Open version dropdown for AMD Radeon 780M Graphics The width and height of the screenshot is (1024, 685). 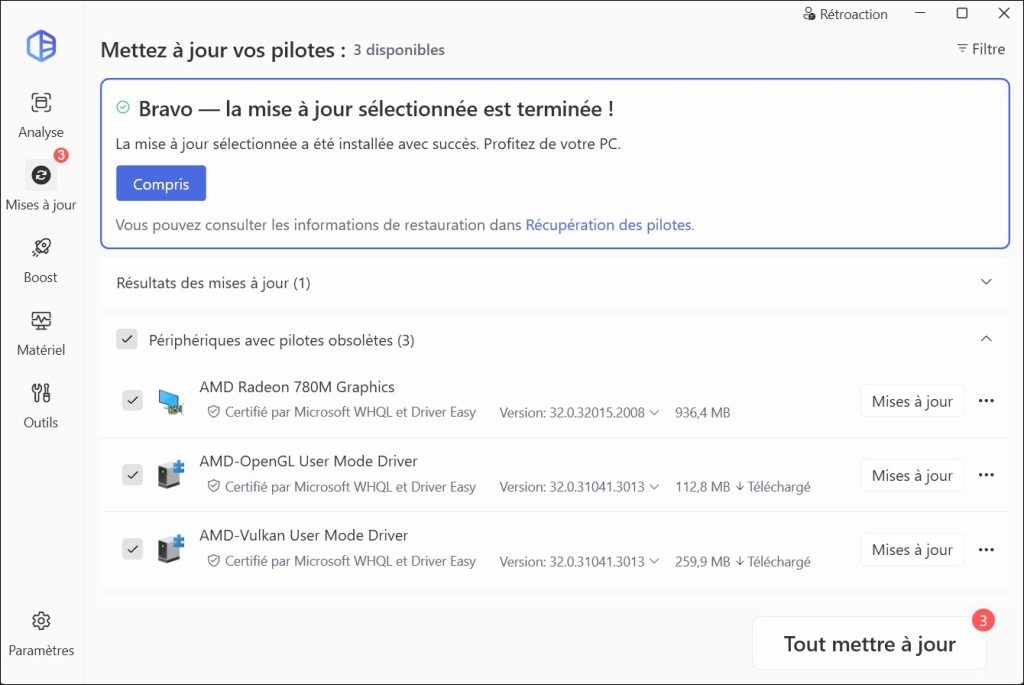654,413
